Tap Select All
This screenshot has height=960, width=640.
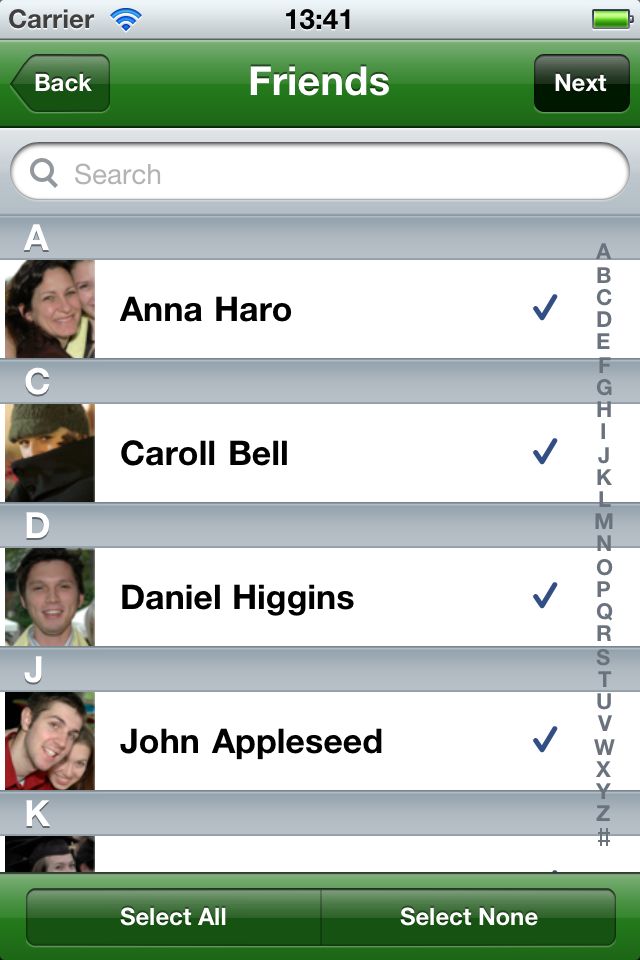click(173, 917)
